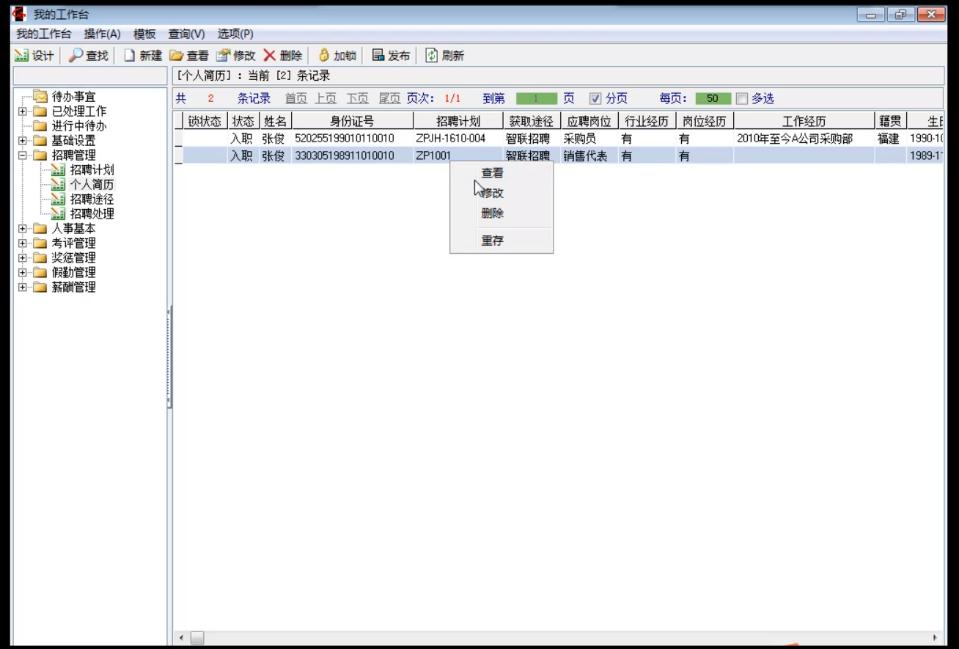959x649 pixels.
Task: Click the green page number field
Action: (x=536, y=98)
